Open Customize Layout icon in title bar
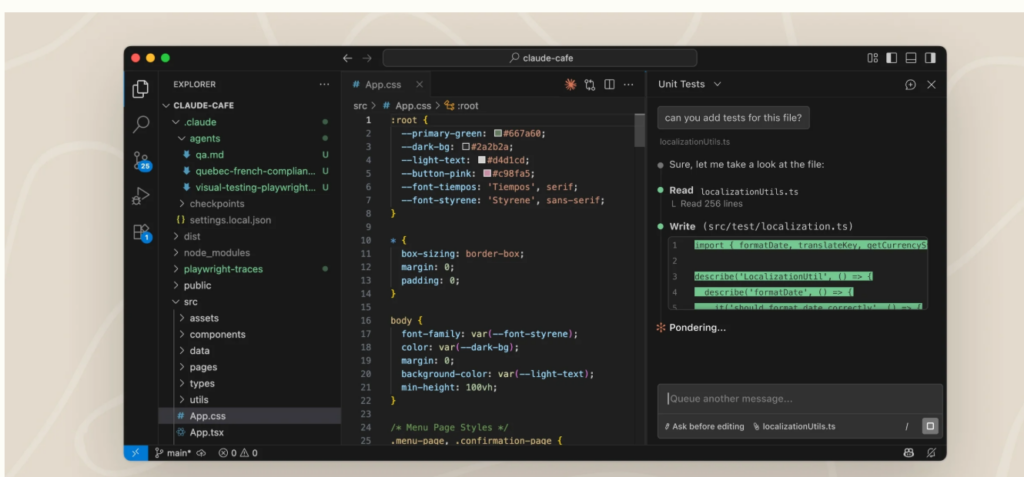Viewport: 1024px width, 477px height. (x=872, y=58)
